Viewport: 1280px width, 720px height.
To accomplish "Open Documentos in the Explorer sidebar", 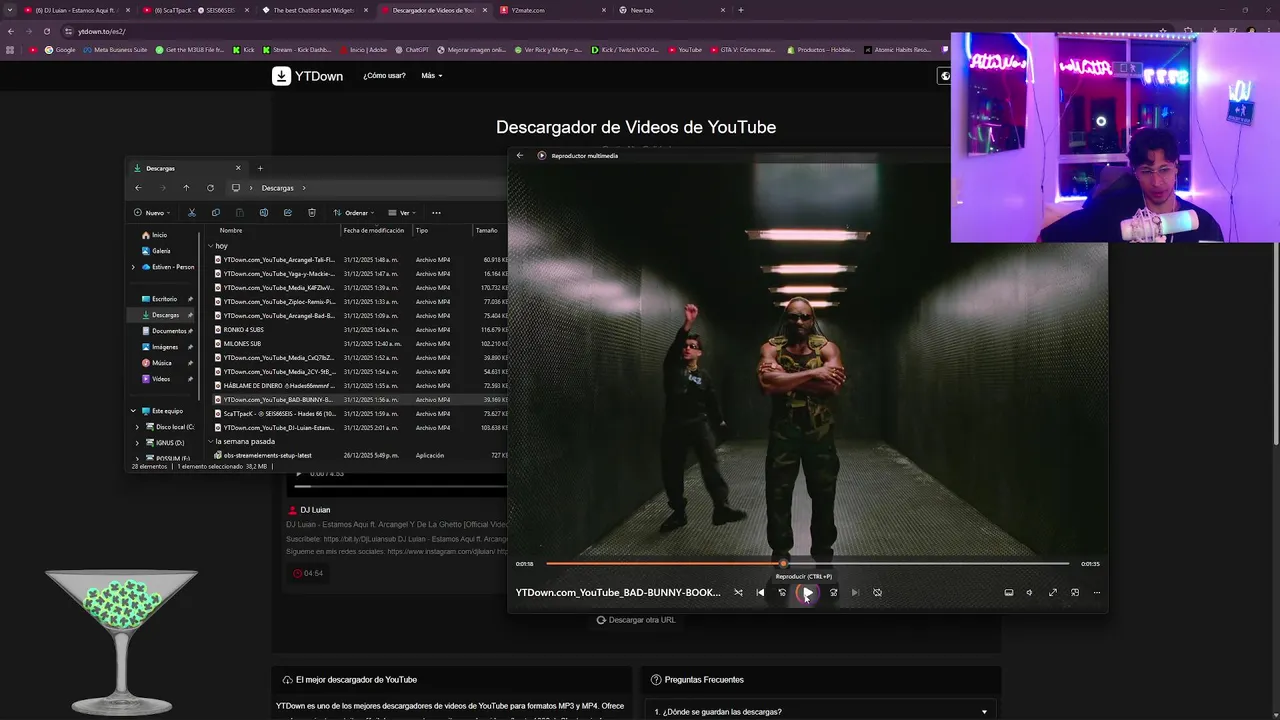I will (x=164, y=331).
